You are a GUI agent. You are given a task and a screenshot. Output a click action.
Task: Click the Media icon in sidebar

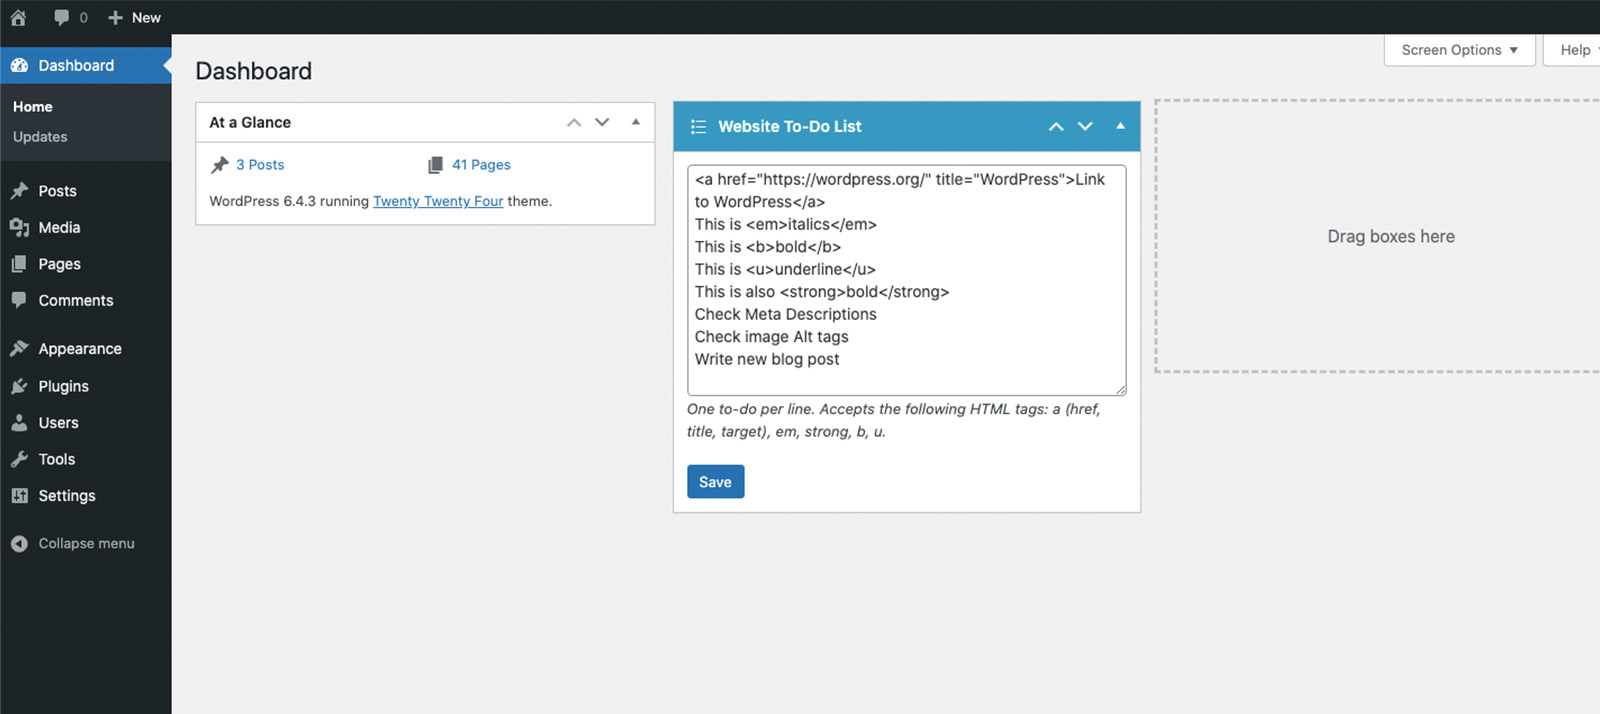pyautogui.click(x=19, y=227)
